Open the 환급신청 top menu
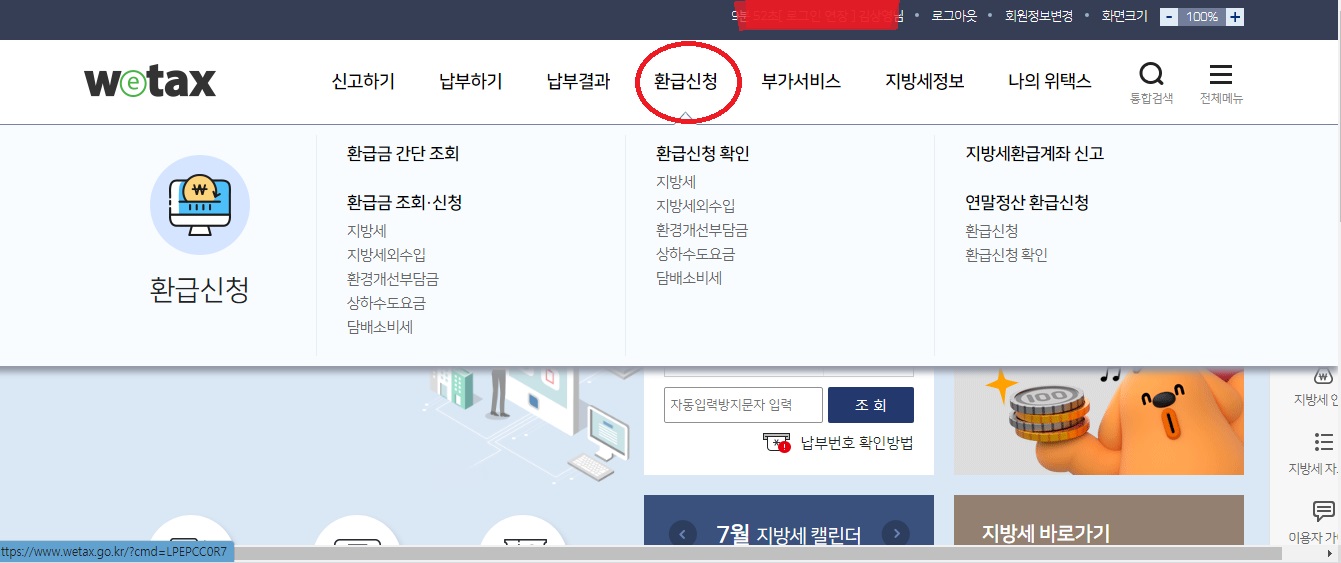Screen dimensions: 1341x563 (x=686, y=82)
